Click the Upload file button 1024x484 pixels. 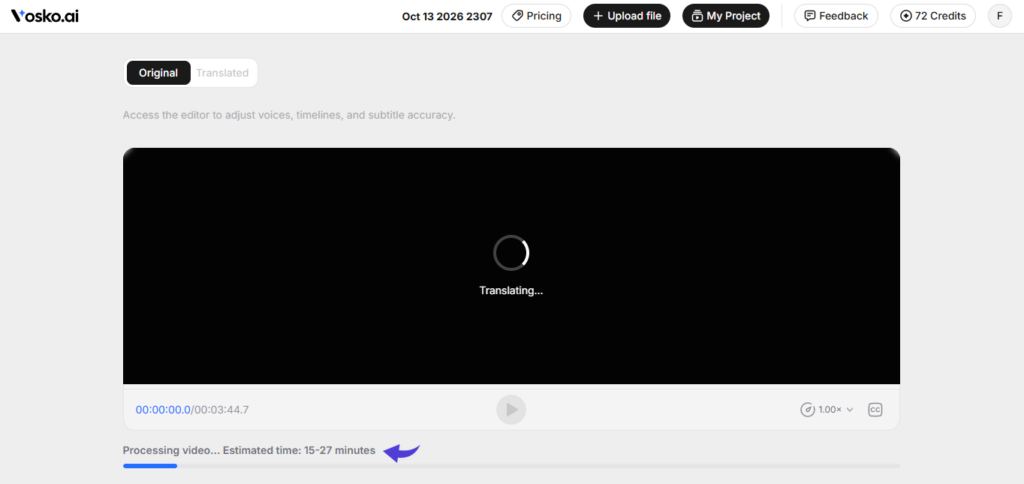pos(626,16)
